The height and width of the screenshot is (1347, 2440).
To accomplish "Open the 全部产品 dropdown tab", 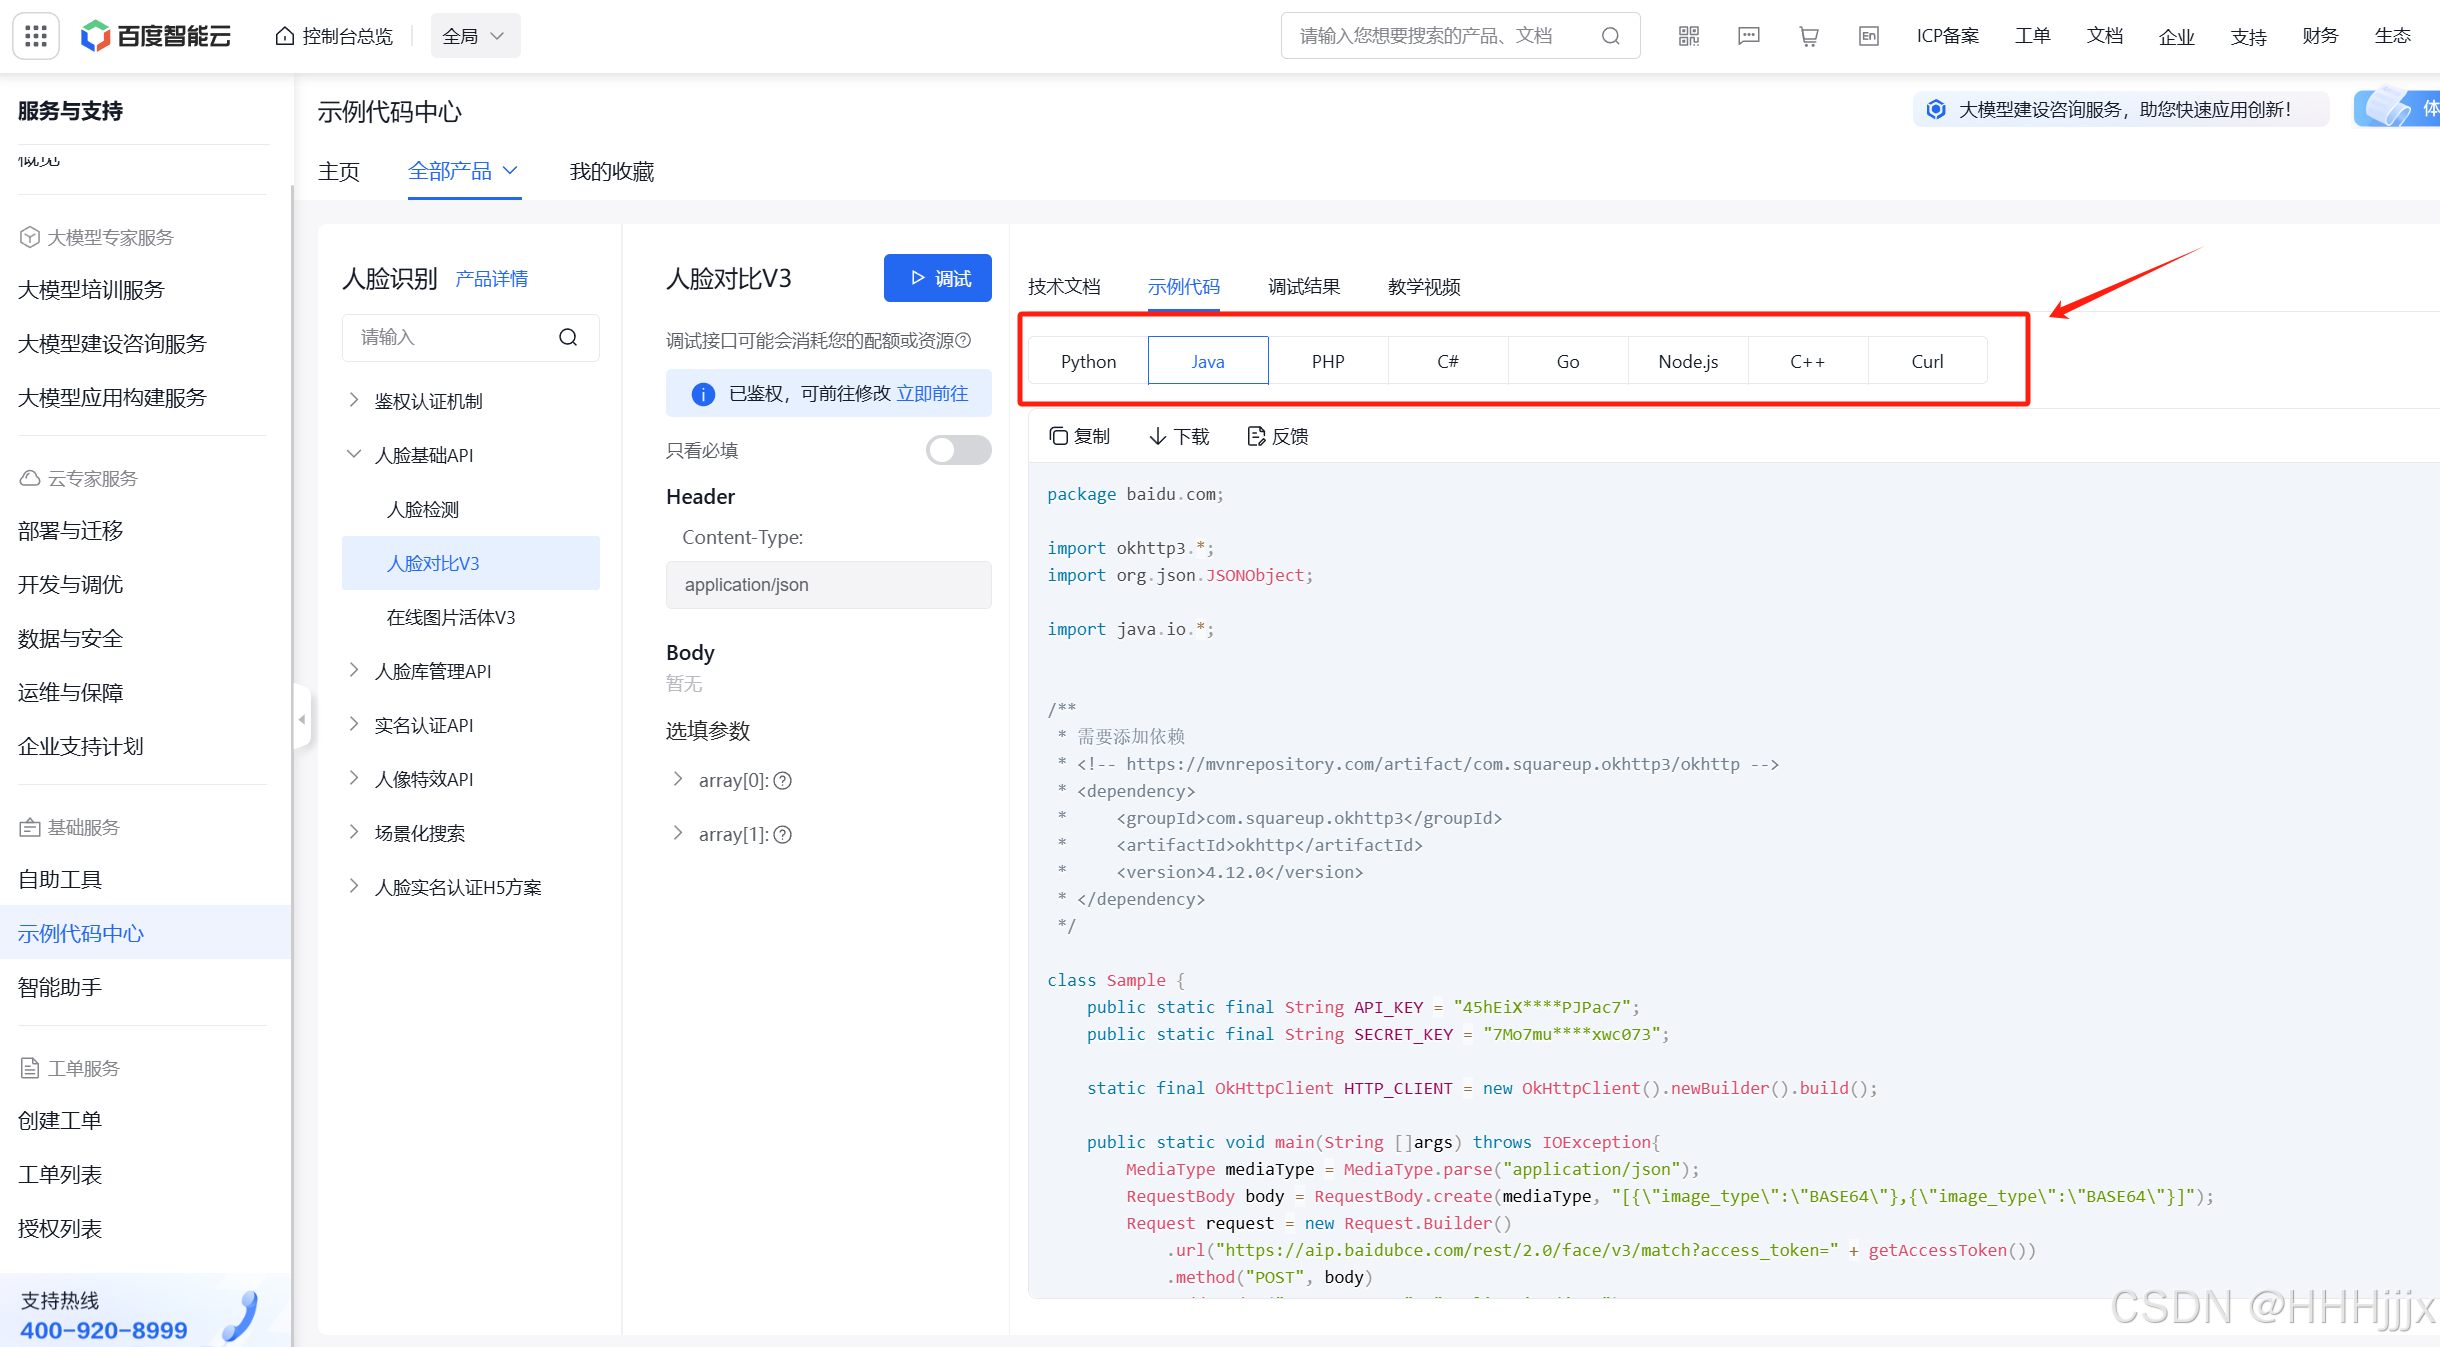I will (464, 171).
